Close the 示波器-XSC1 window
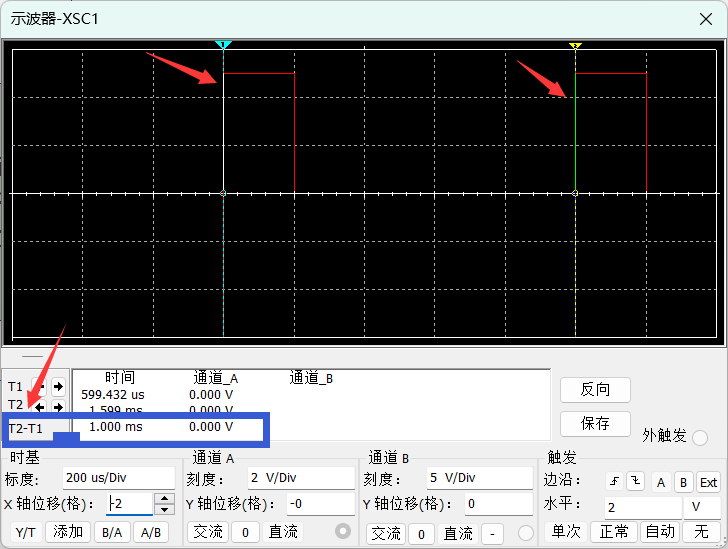Screen dimensions: 728x549 pos(706,19)
